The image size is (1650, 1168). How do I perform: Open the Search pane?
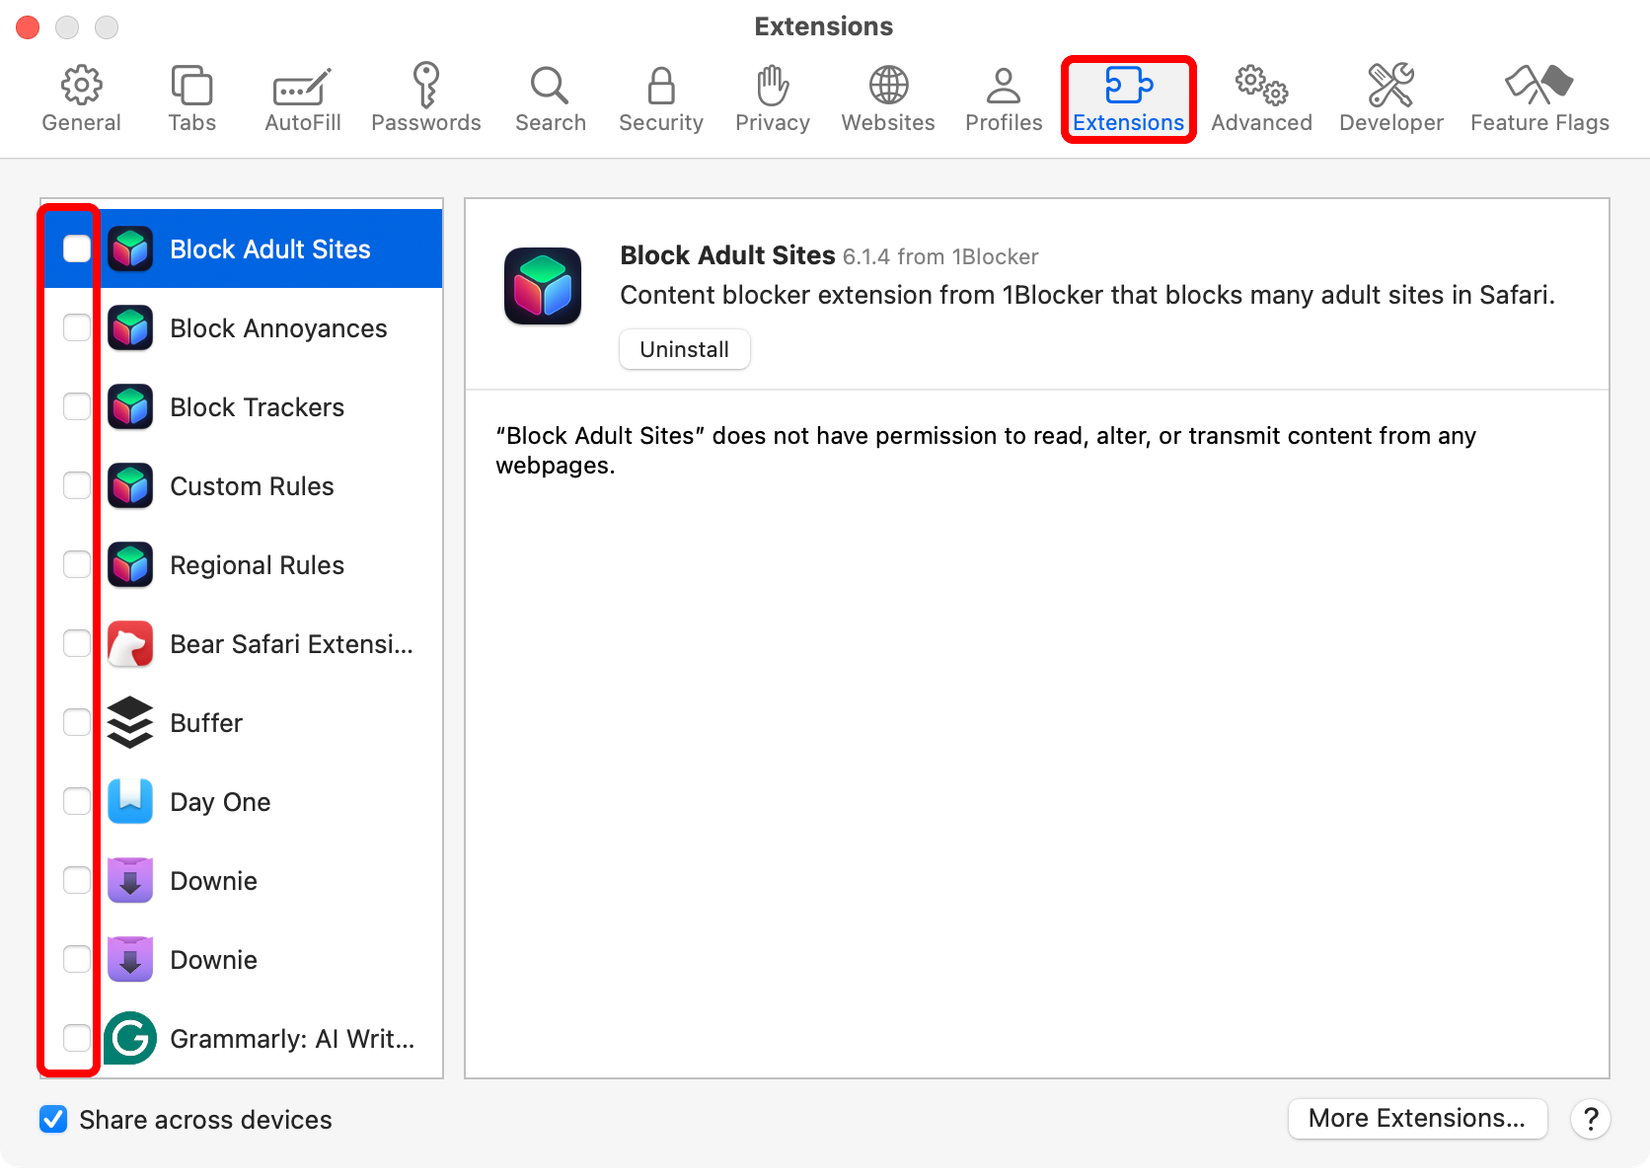pos(550,95)
